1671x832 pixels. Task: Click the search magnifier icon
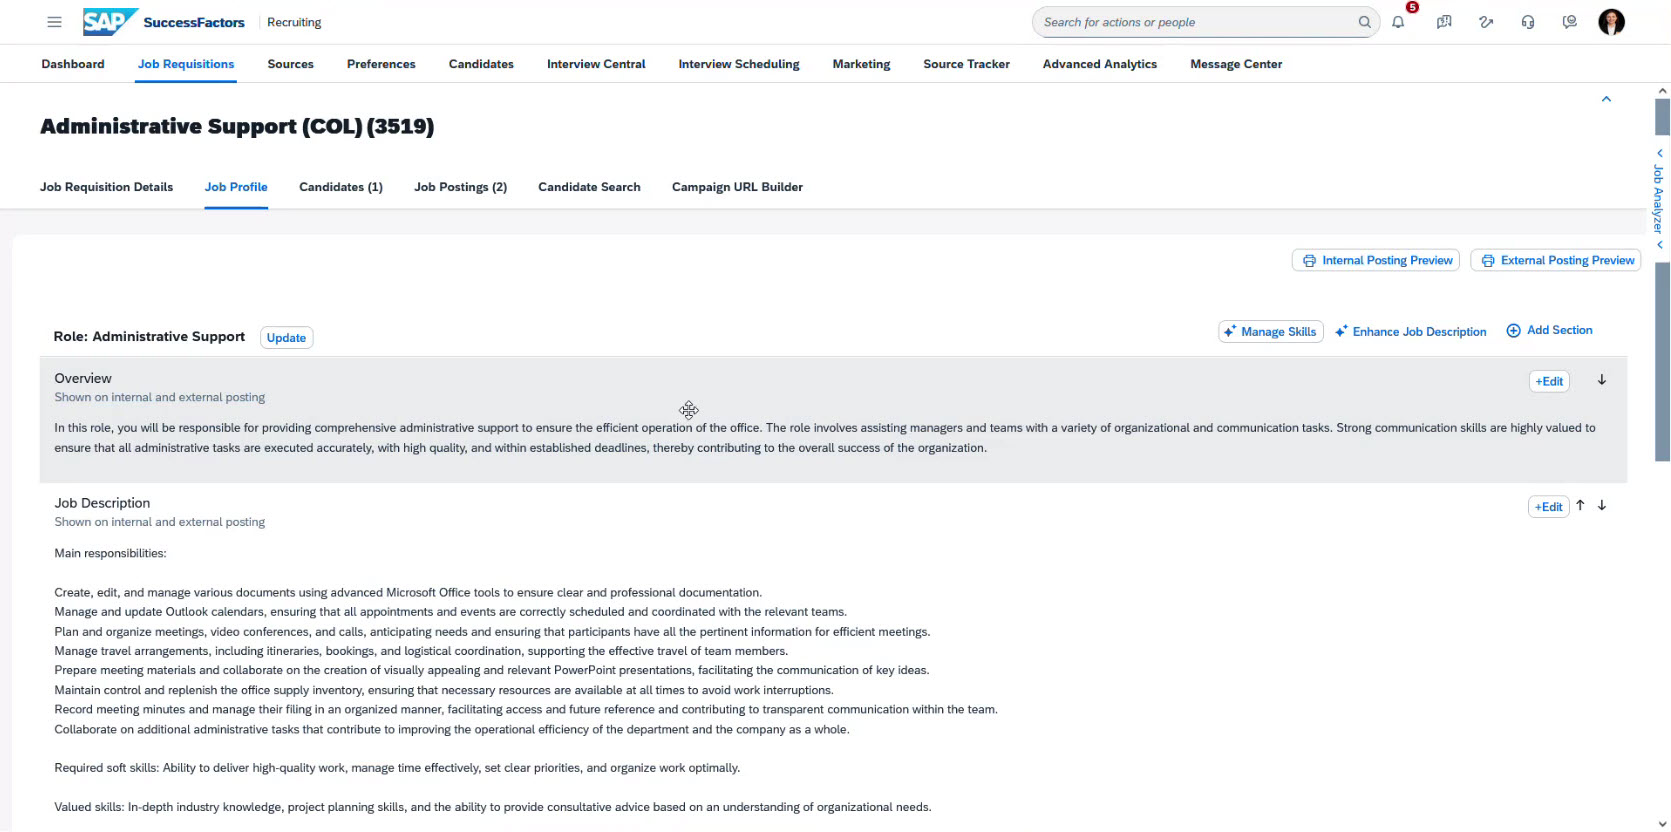coord(1364,22)
